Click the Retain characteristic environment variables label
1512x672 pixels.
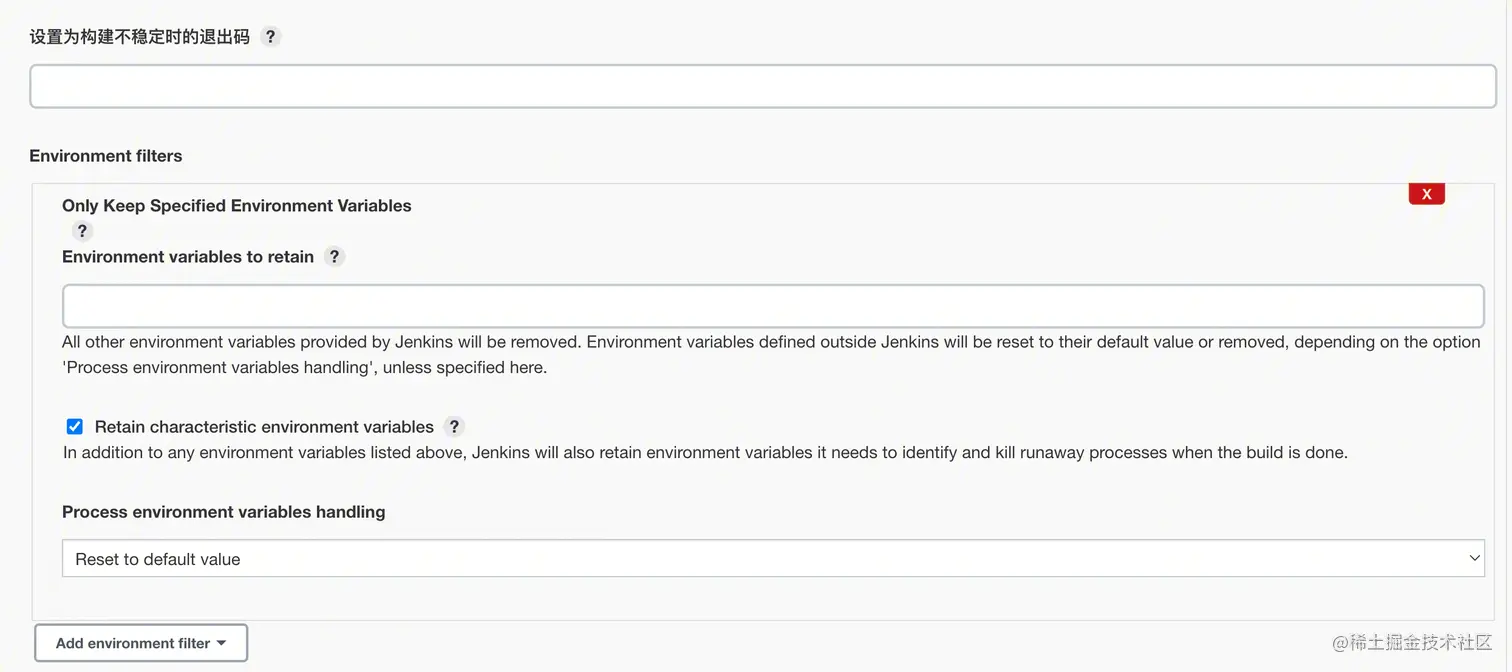(x=264, y=427)
